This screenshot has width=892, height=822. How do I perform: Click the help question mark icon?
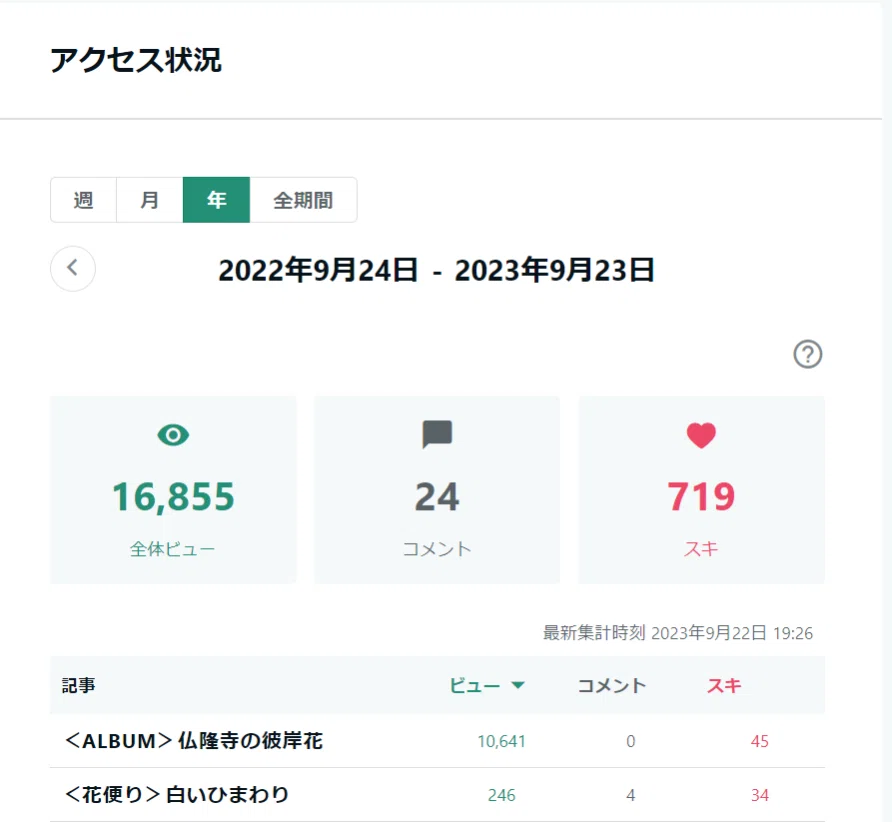[x=807, y=354]
